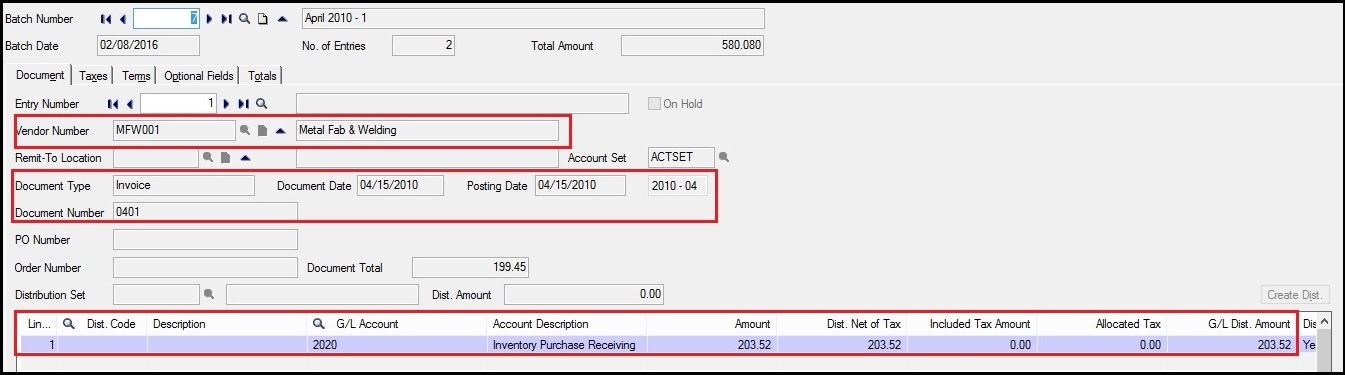This screenshot has height=375, width=1345.
Task: Click Dist. Net of Tax column header
Action: click(x=841, y=324)
